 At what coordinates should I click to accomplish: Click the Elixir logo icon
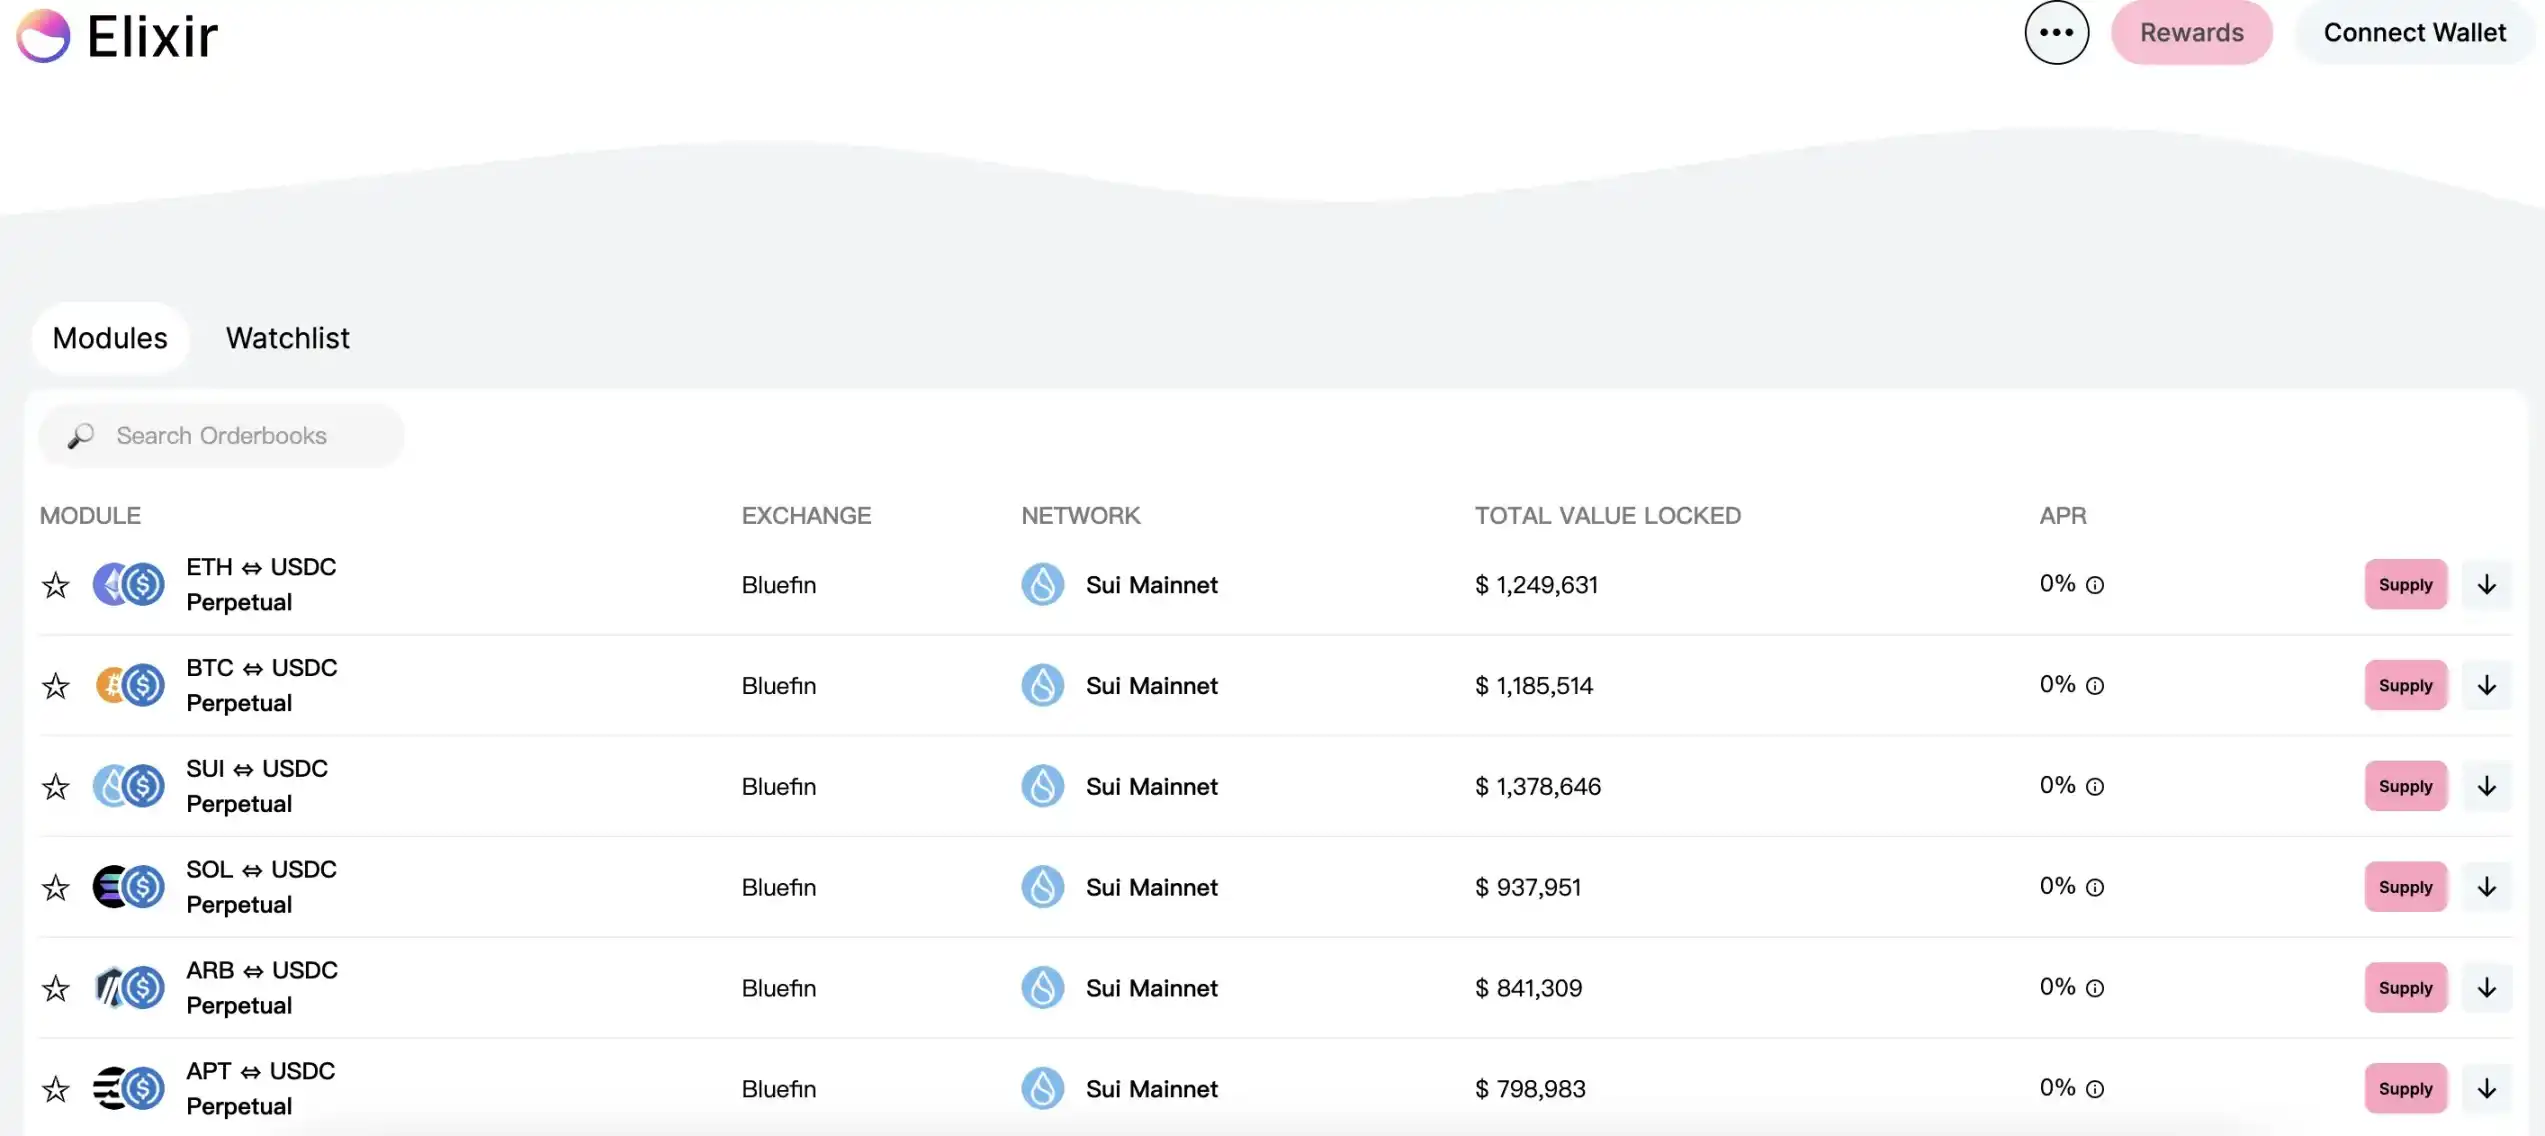point(43,36)
